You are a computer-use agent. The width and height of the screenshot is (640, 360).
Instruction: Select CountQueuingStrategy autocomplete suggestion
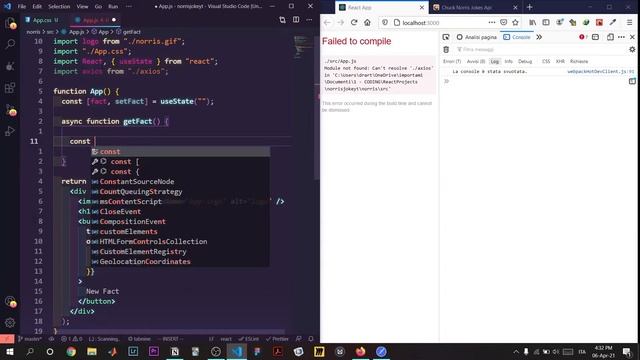click(180, 191)
